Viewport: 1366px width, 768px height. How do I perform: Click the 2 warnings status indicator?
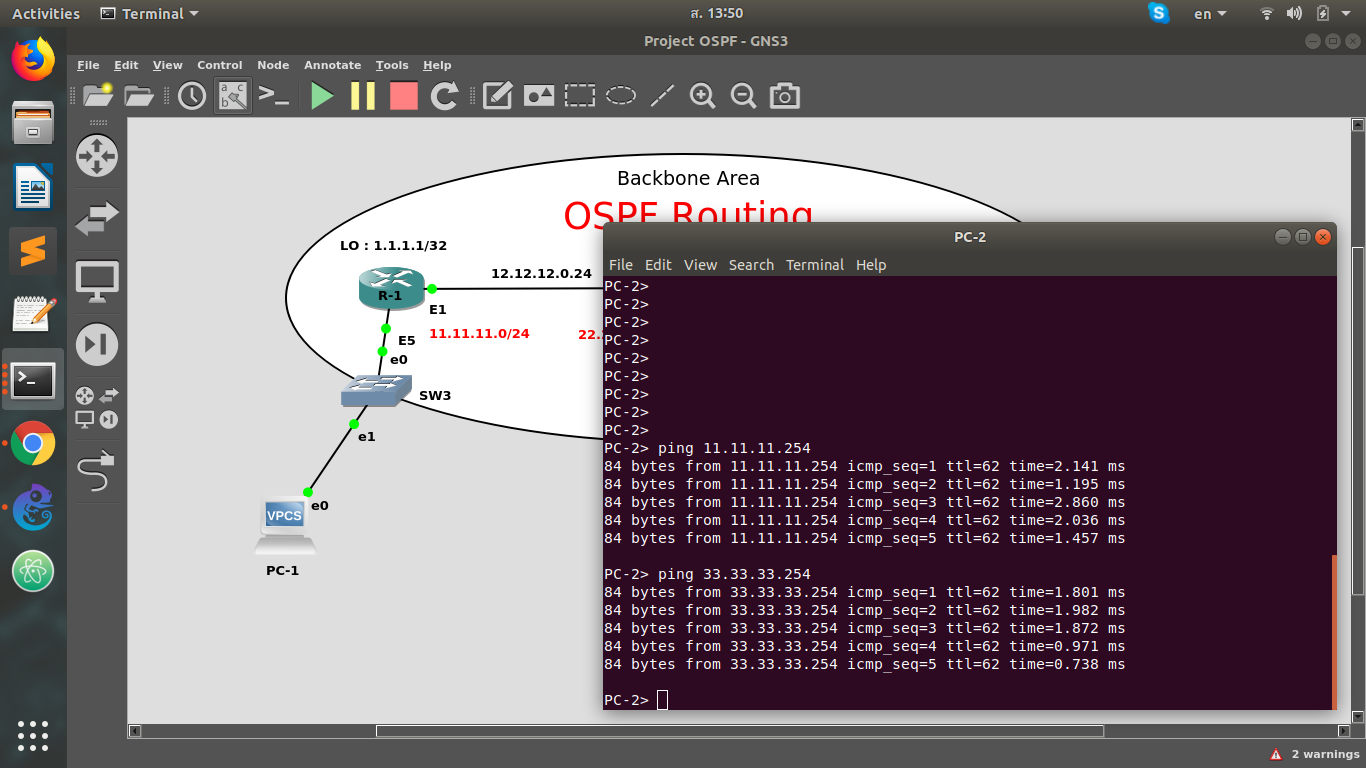pos(1314,754)
